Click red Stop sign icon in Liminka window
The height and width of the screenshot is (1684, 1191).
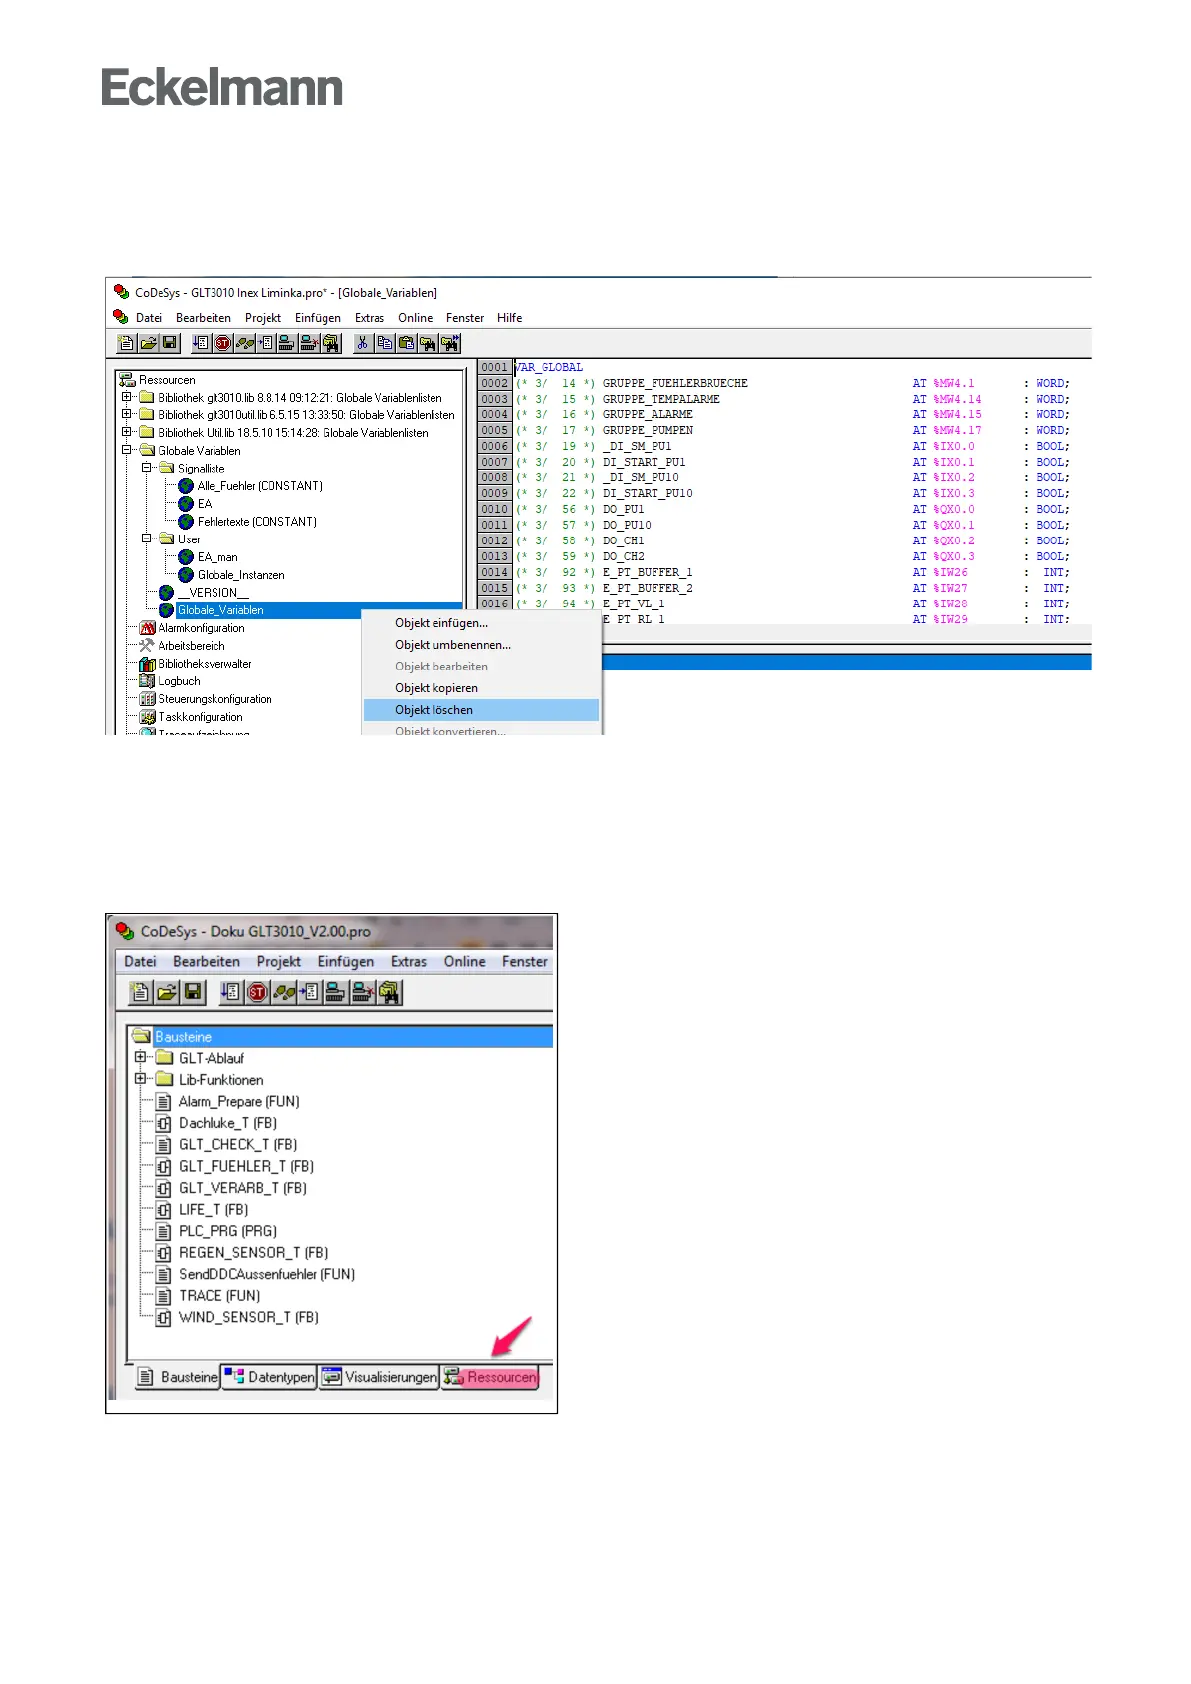(x=223, y=343)
